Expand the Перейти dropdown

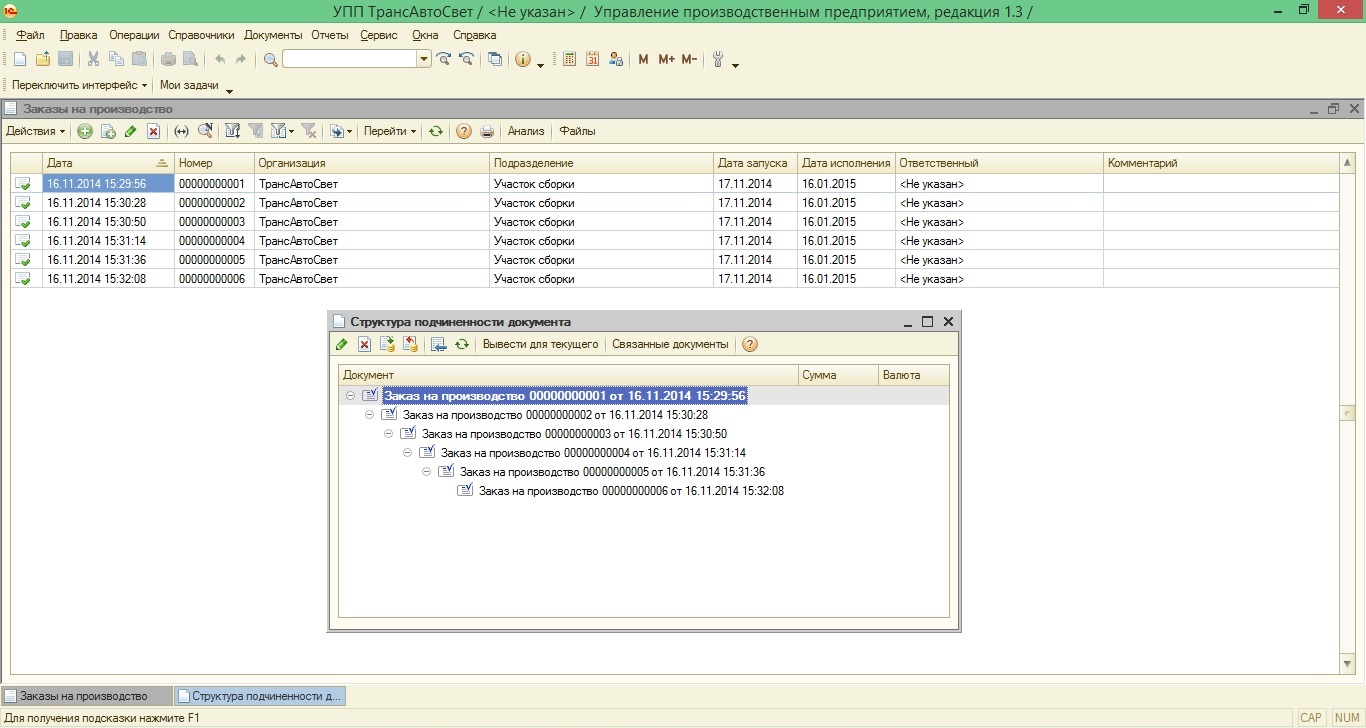[390, 131]
